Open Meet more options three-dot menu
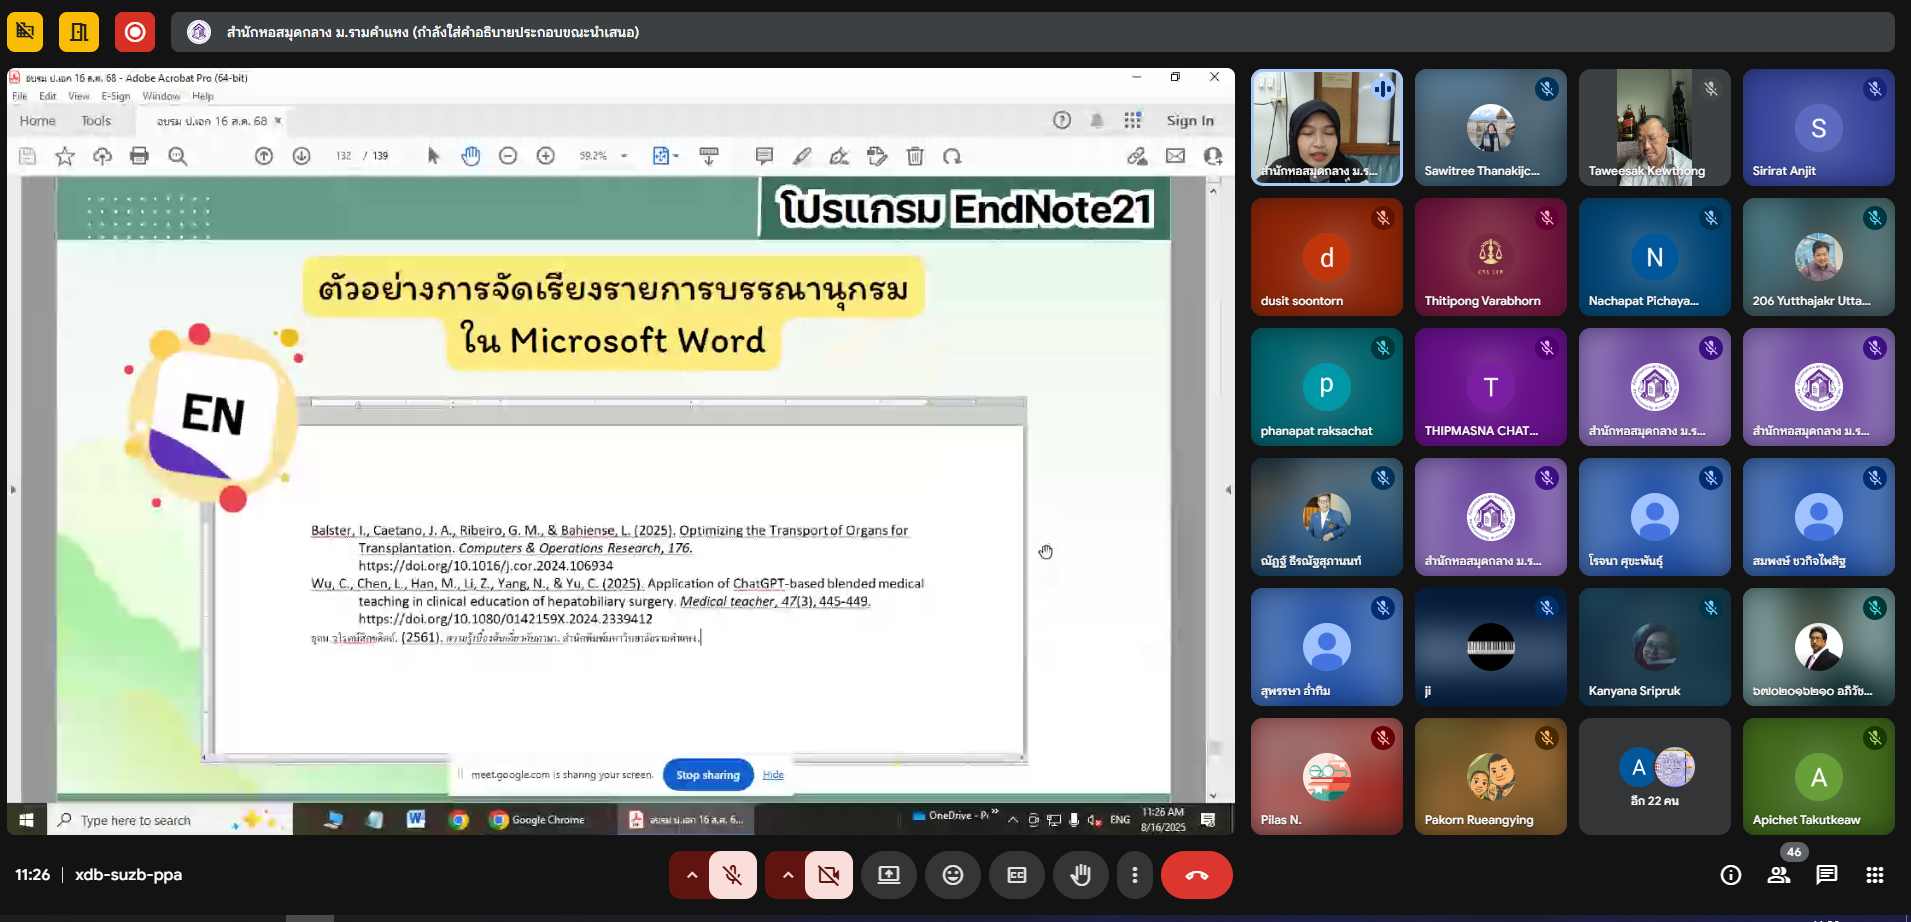 tap(1134, 875)
